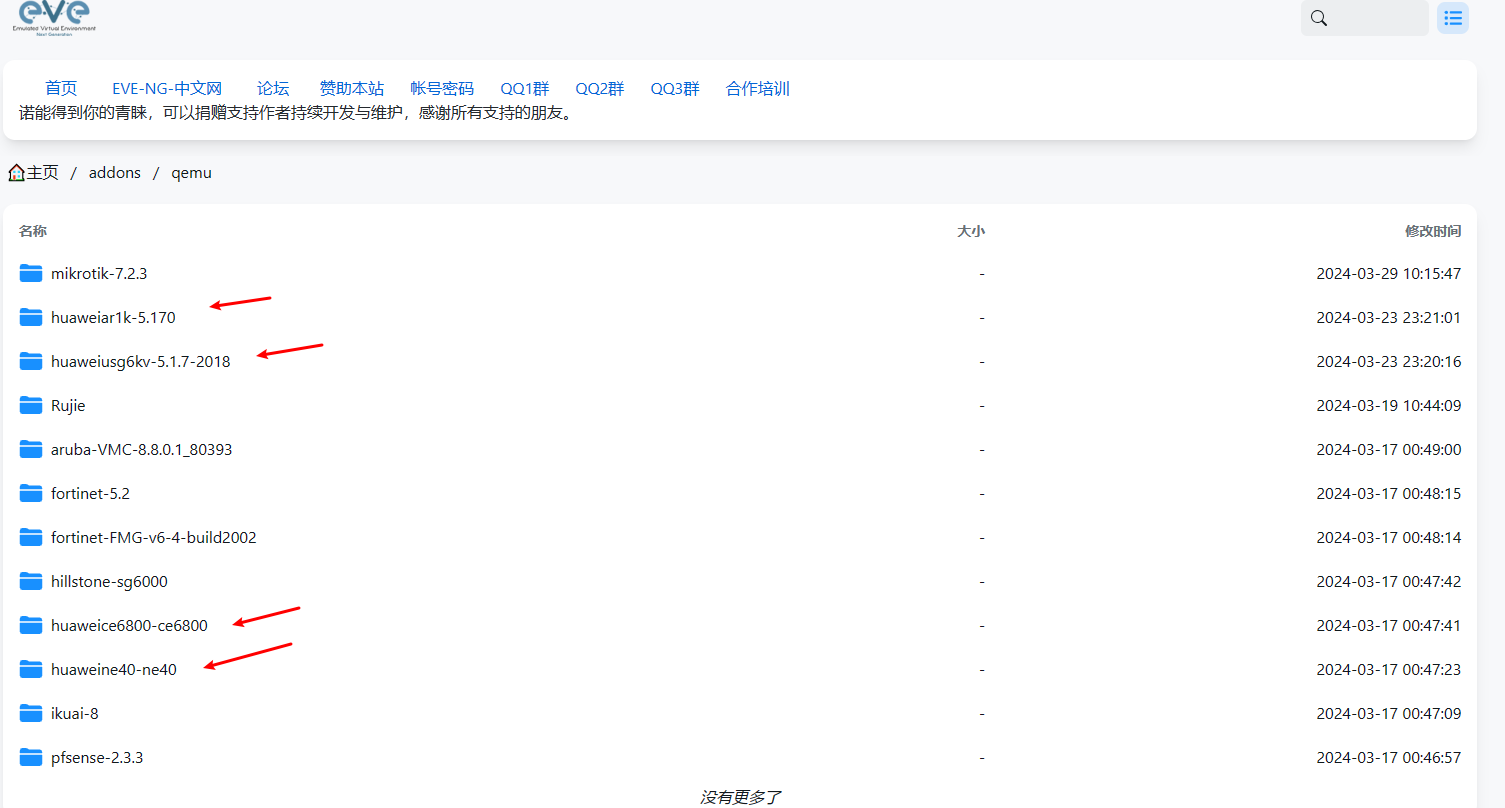
Task: Click the date 2024-03-17 00:48:14
Action: tap(1389, 537)
